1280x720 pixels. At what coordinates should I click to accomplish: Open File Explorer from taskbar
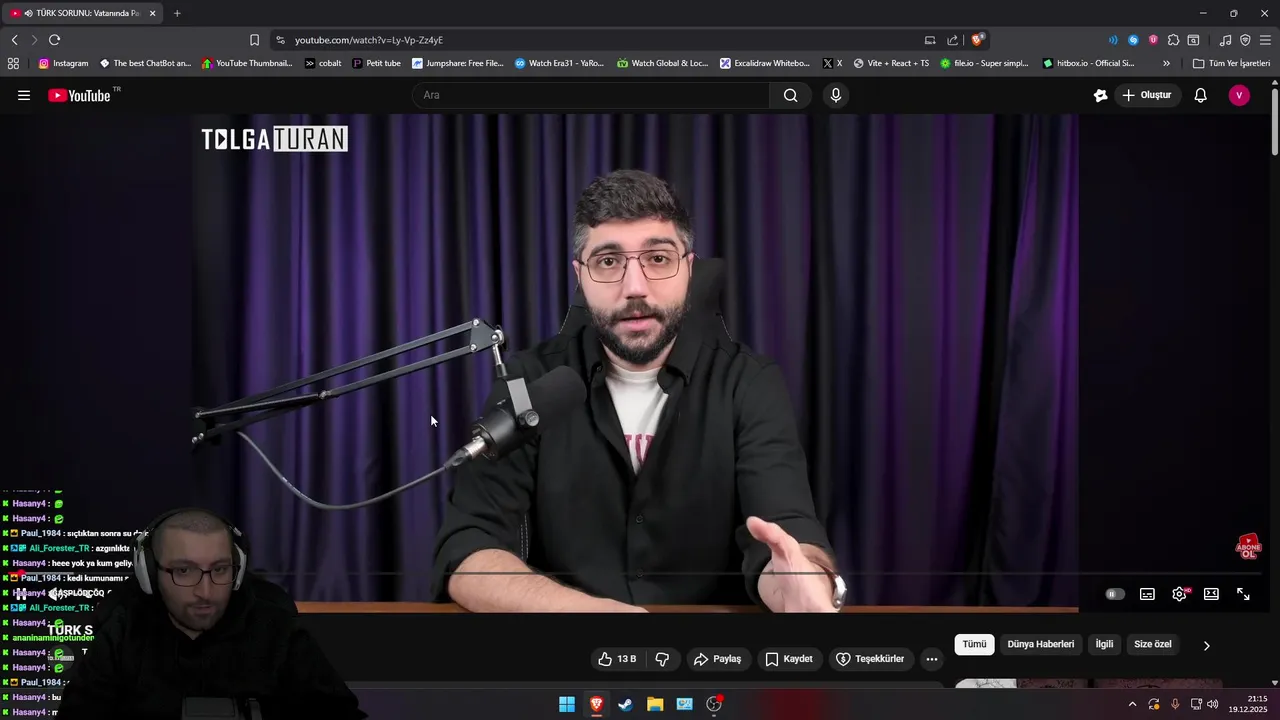pyautogui.click(x=655, y=704)
